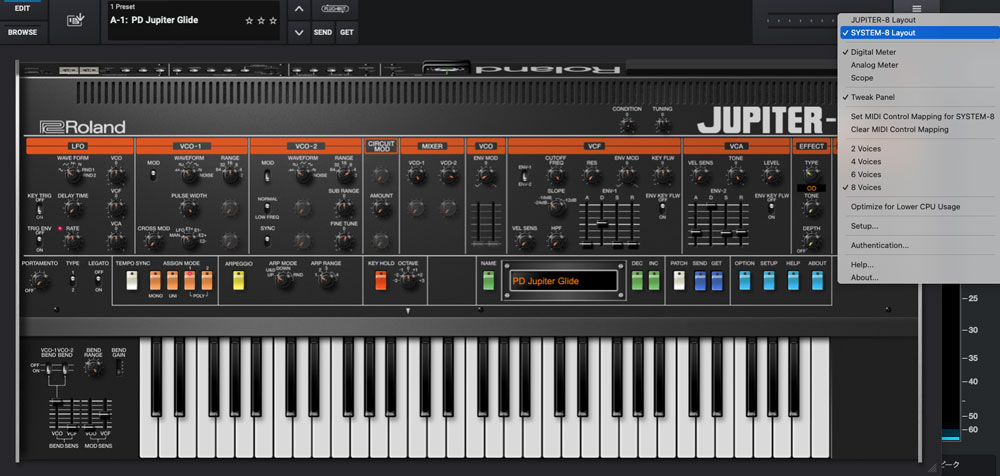Open Setup... from the menu

pos(864,226)
